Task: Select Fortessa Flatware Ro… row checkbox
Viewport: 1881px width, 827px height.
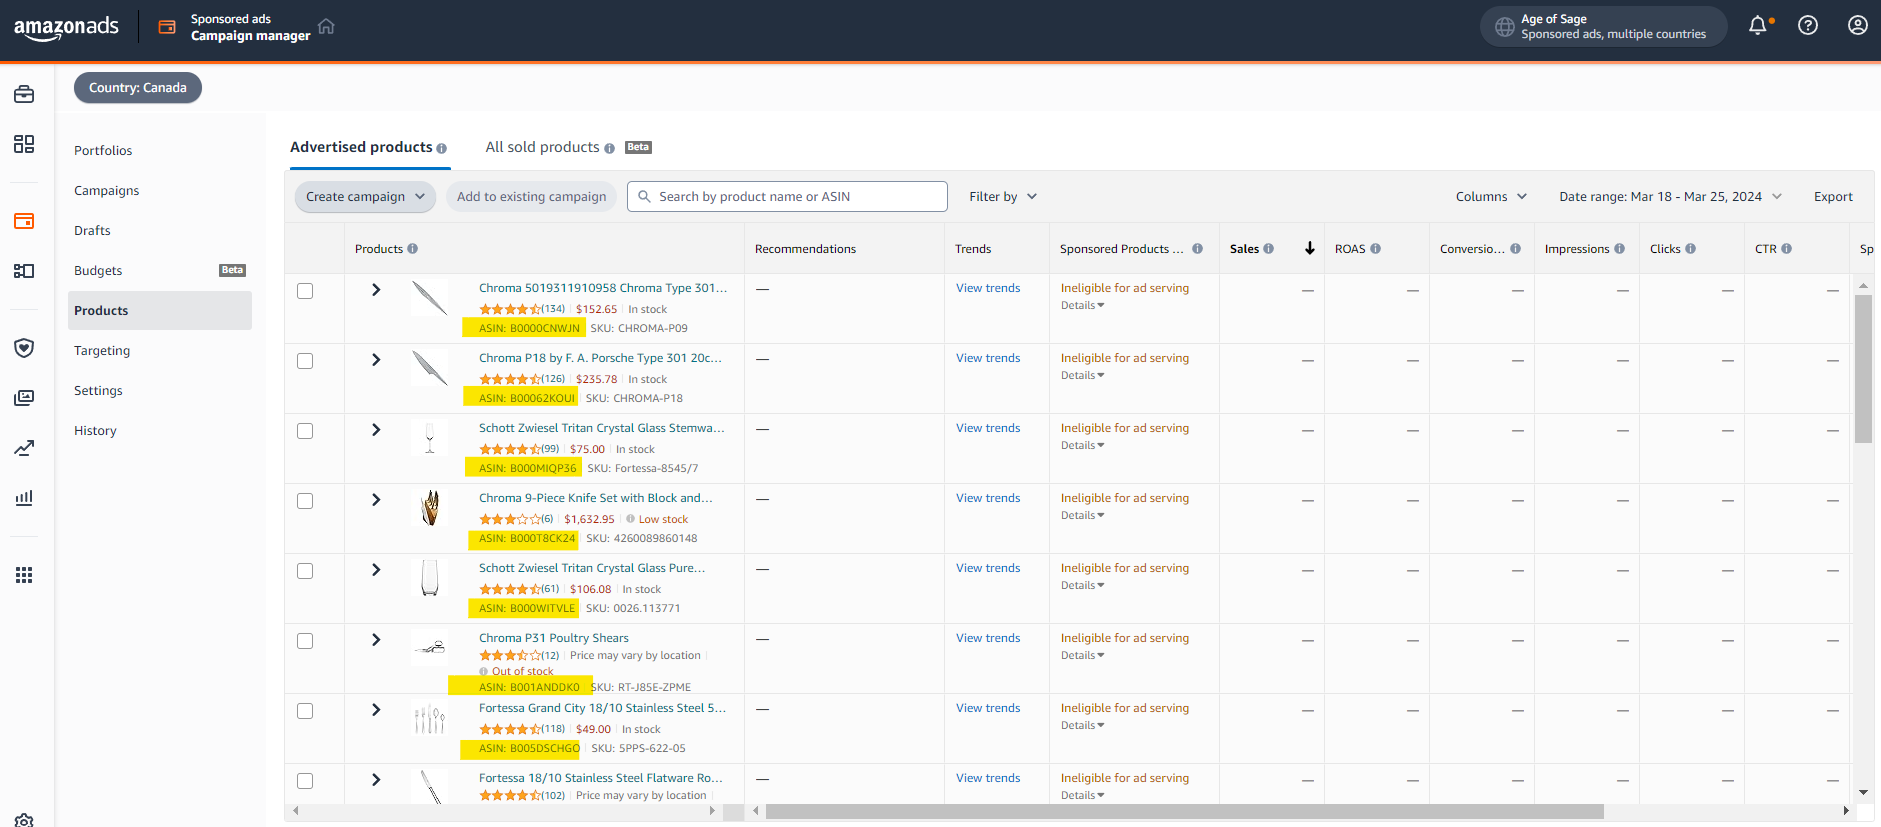Action: click(305, 781)
